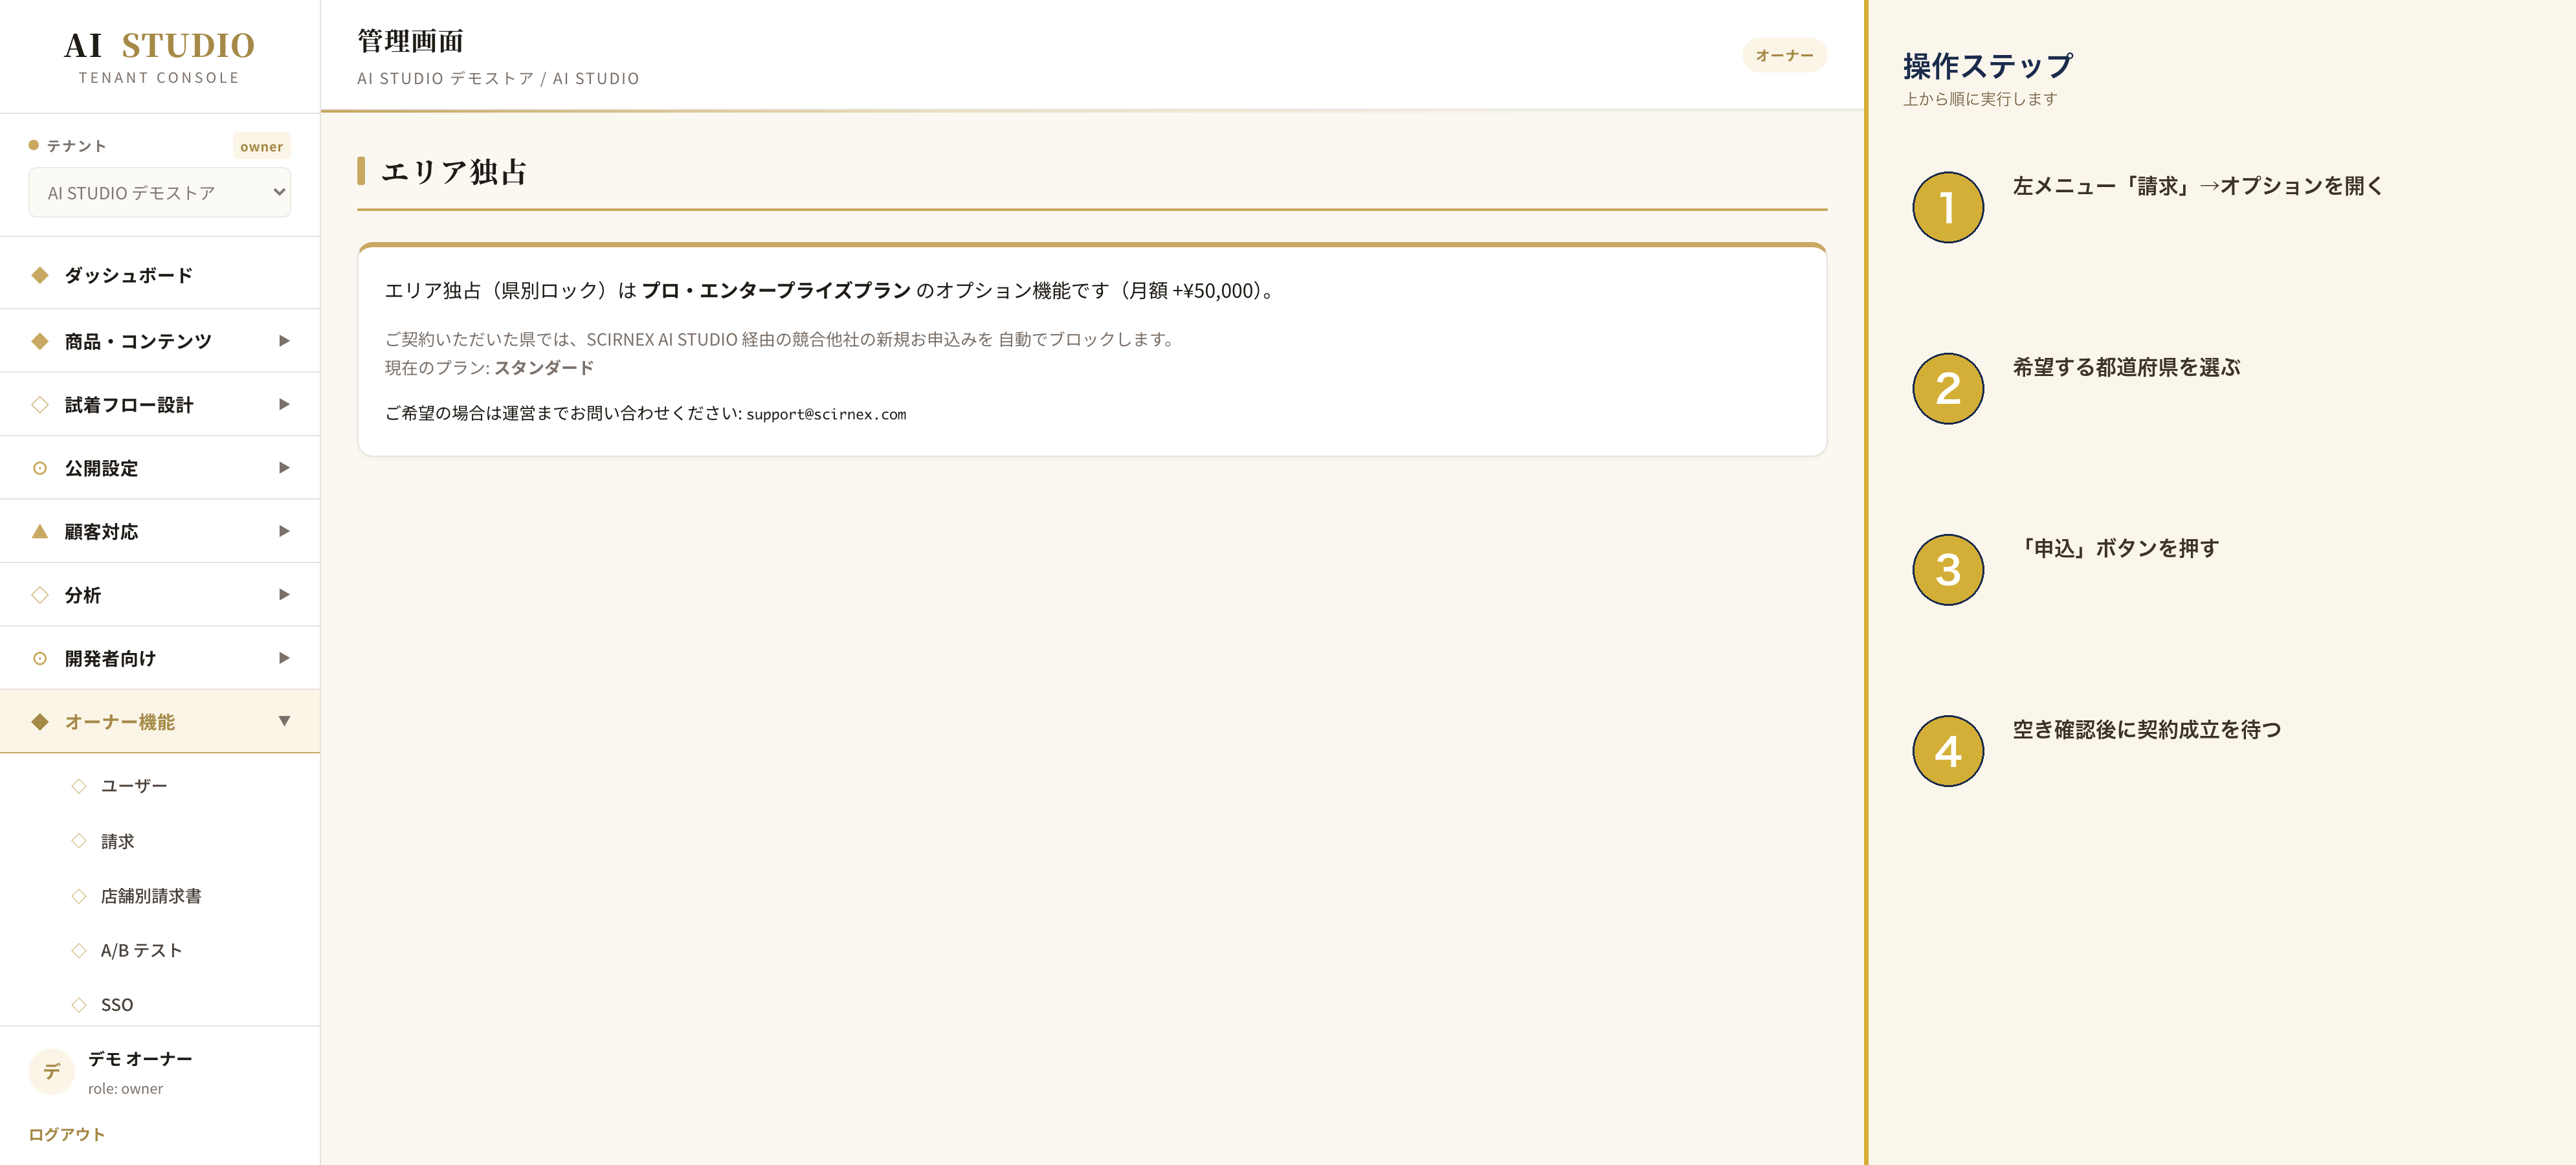Expand the 顧客対応 submenu arrow
This screenshot has height=1165, width=2576.
284,531
